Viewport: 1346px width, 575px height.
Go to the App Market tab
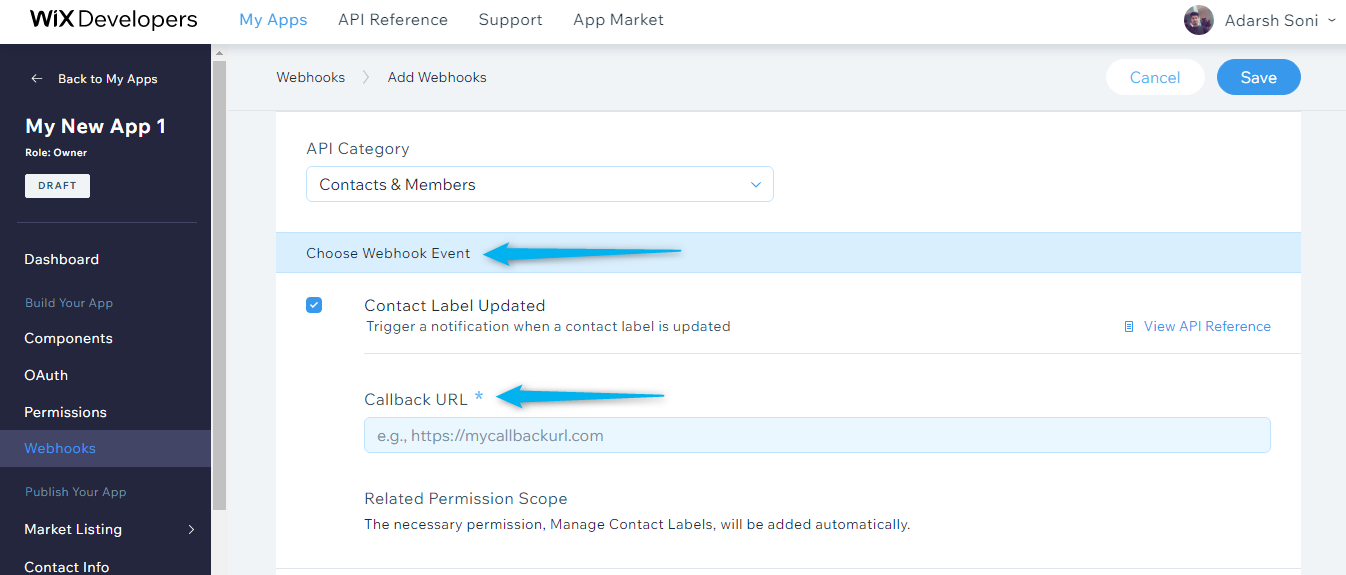point(618,20)
